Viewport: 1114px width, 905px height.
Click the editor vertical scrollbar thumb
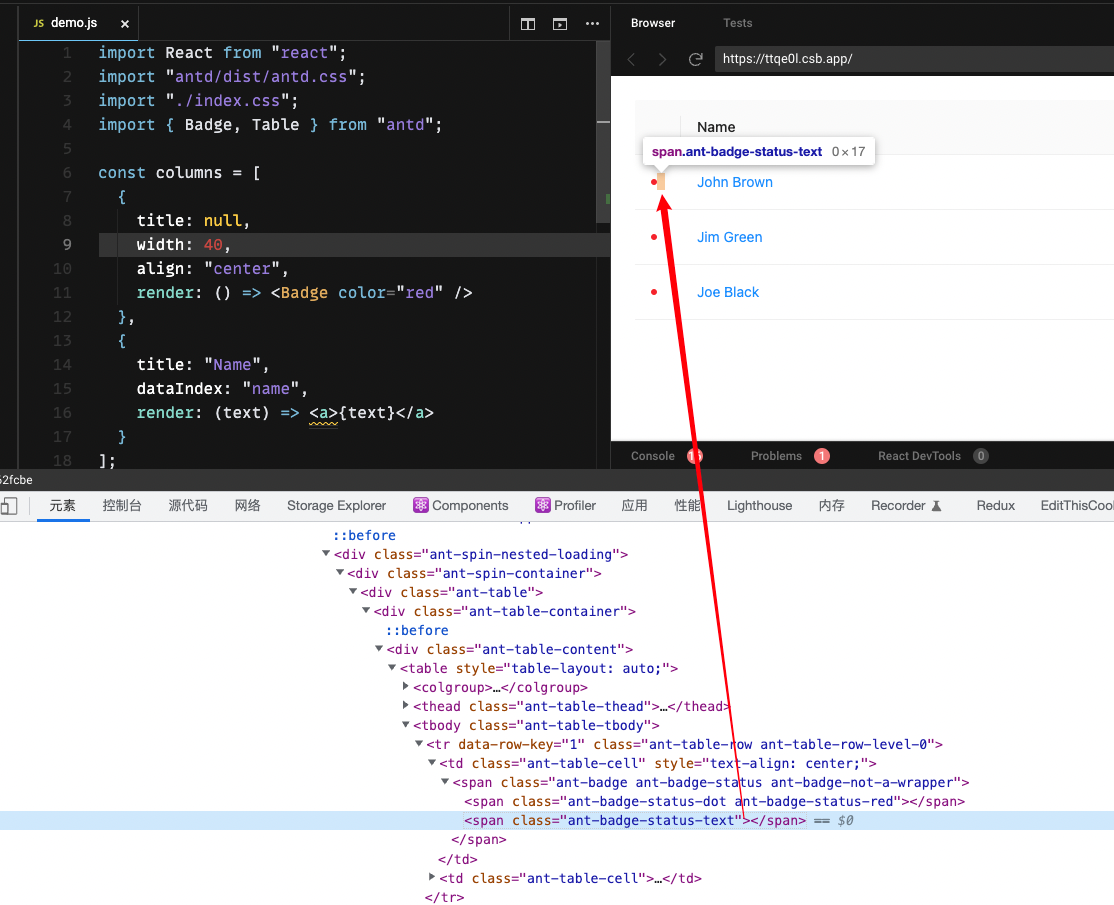(604, 130)
